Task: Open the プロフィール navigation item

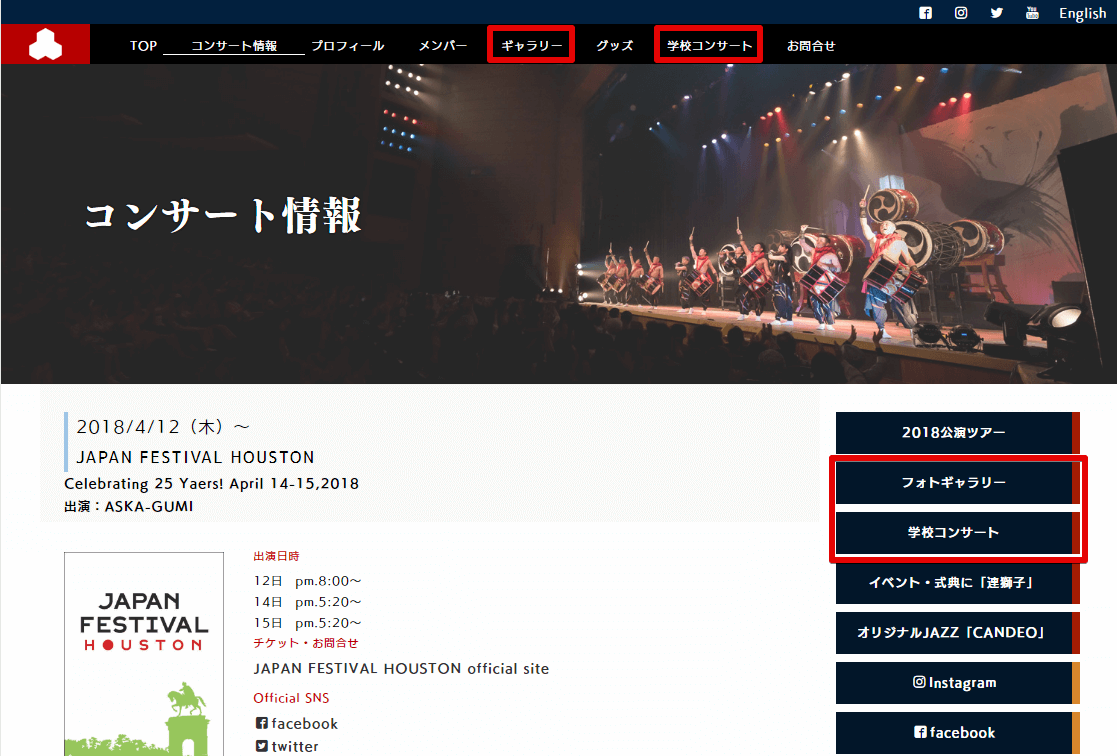Action: click(x=347, y=45)
